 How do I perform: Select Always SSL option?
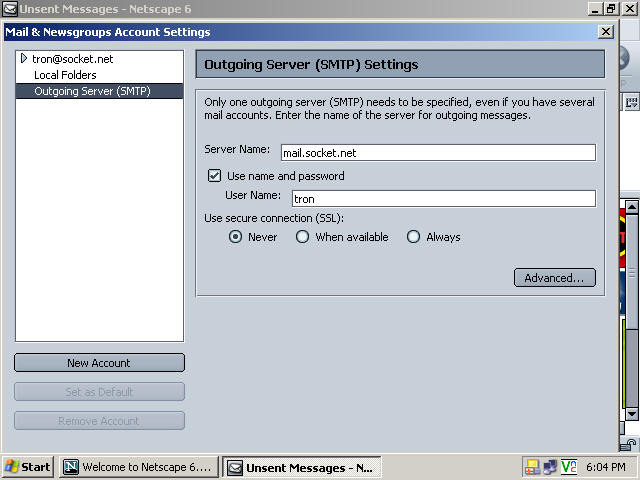click(413, 237)
